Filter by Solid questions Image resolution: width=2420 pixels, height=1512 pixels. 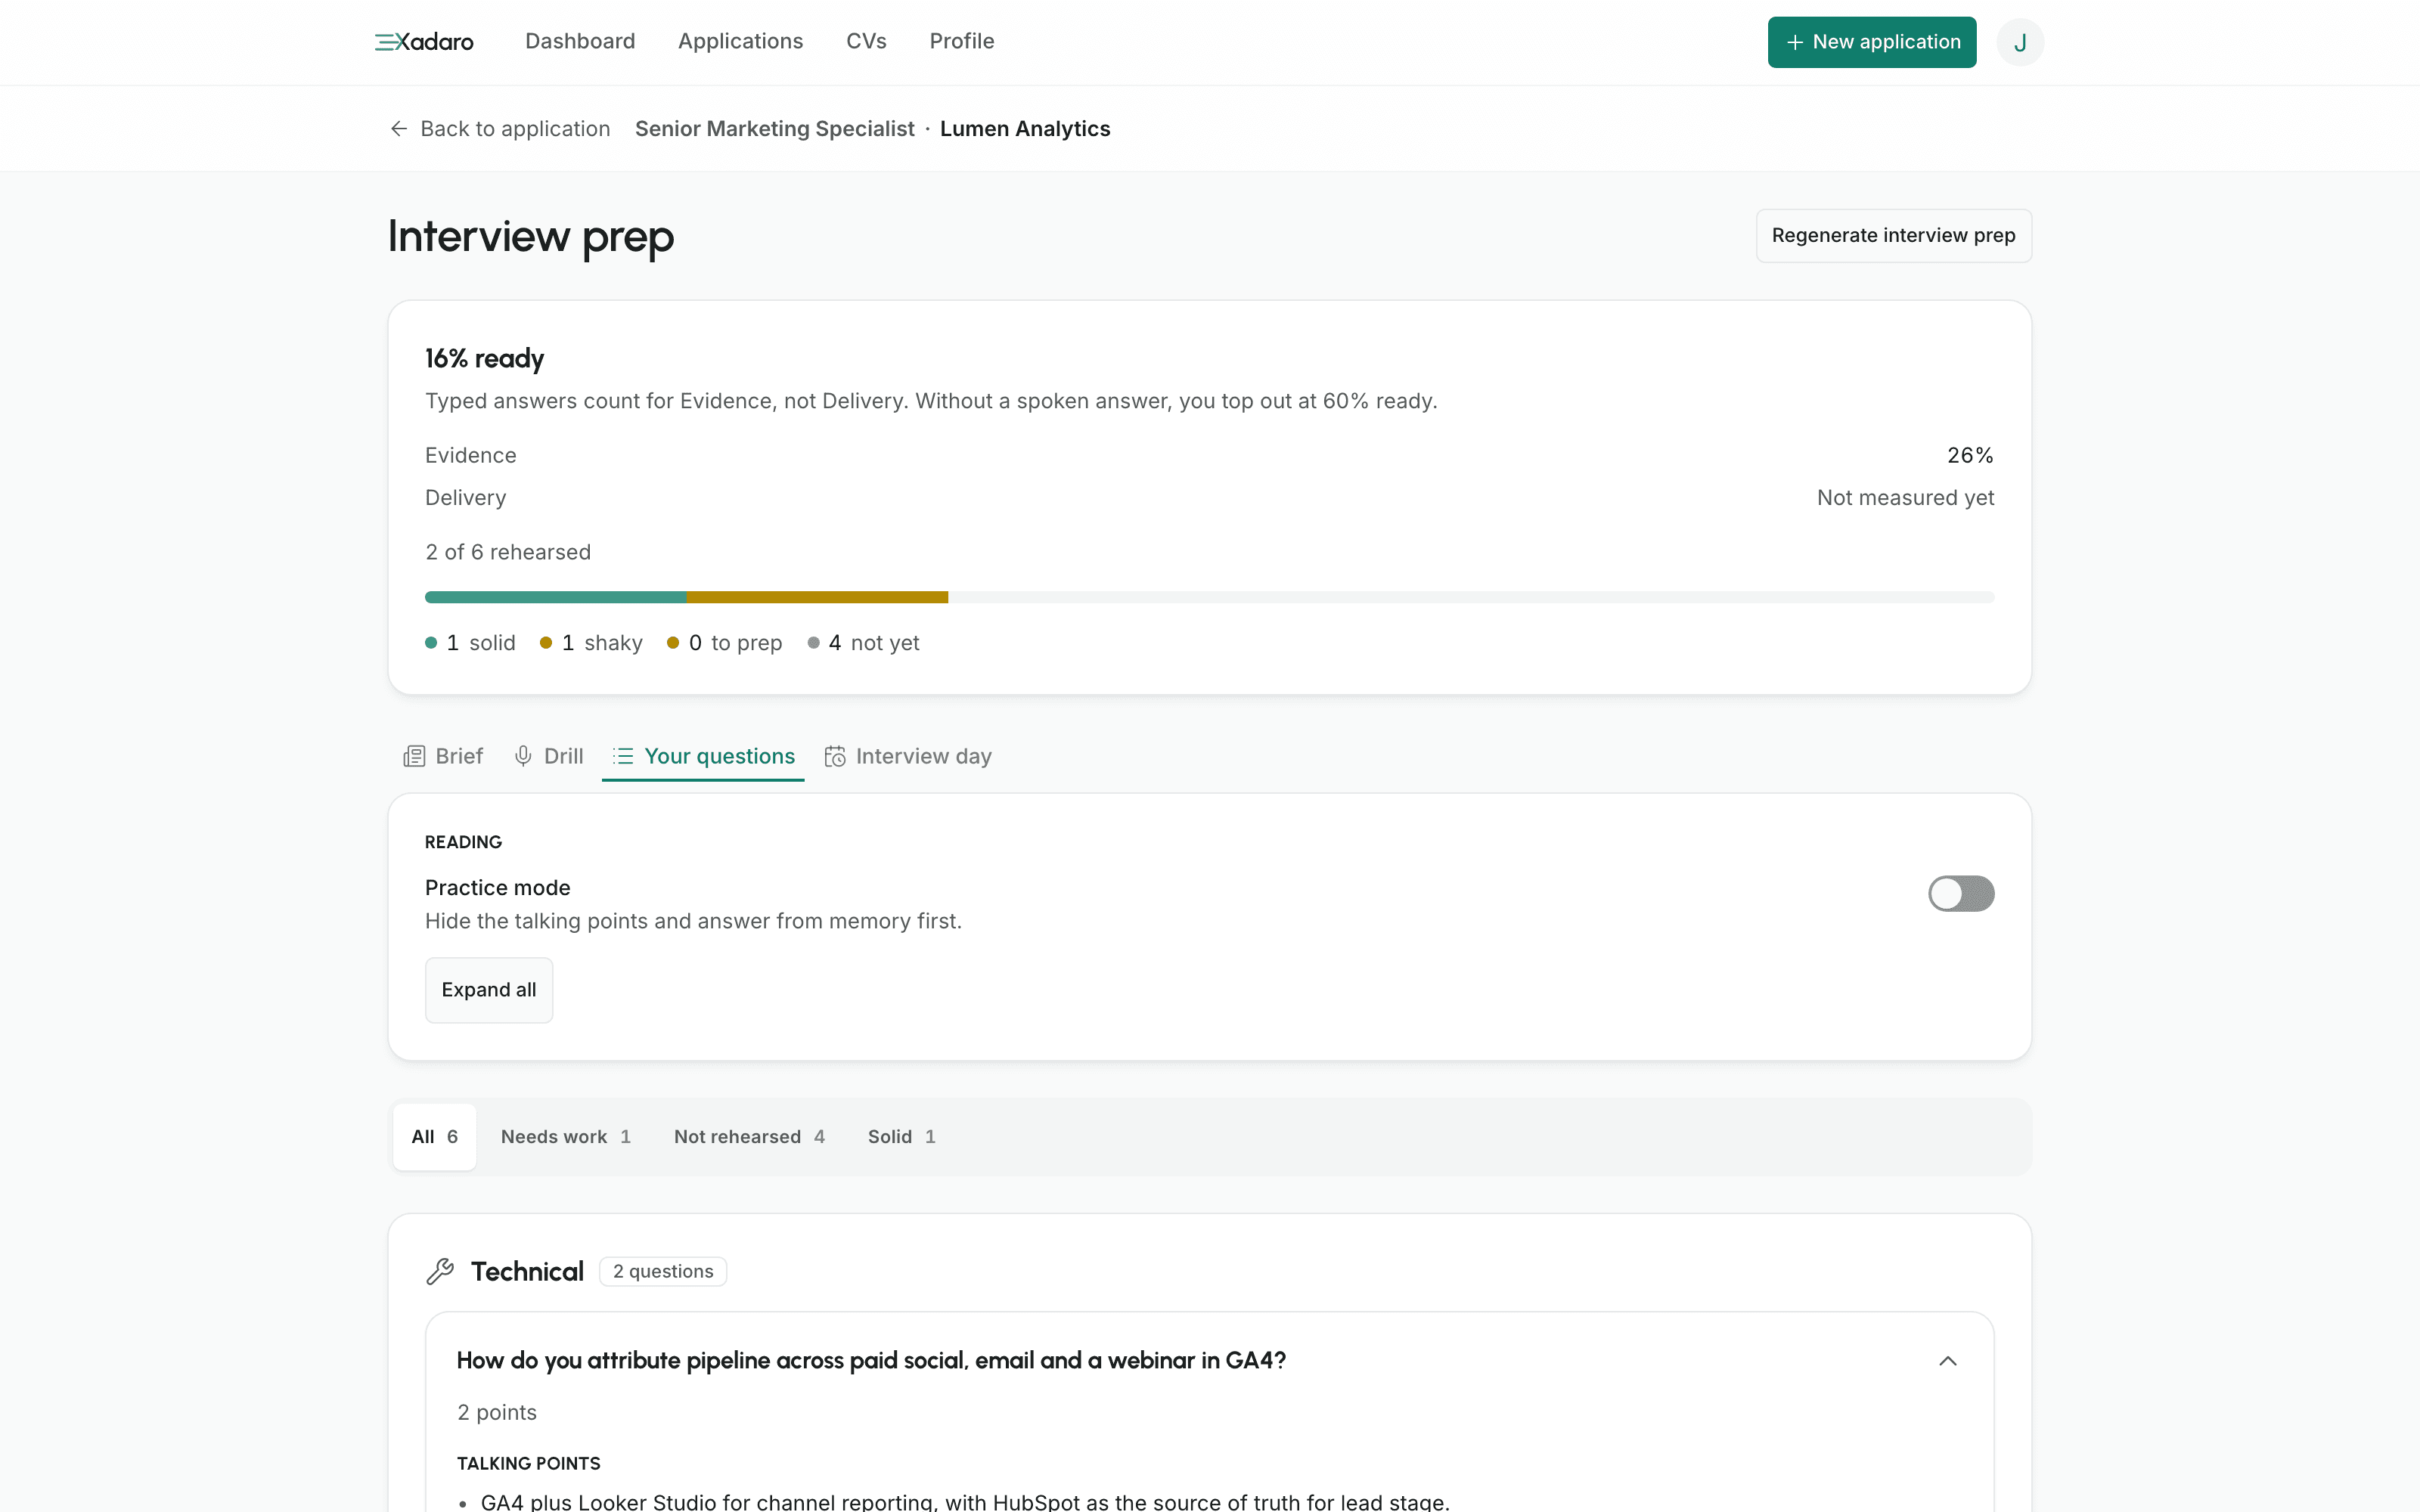[x=901, y=1137]
